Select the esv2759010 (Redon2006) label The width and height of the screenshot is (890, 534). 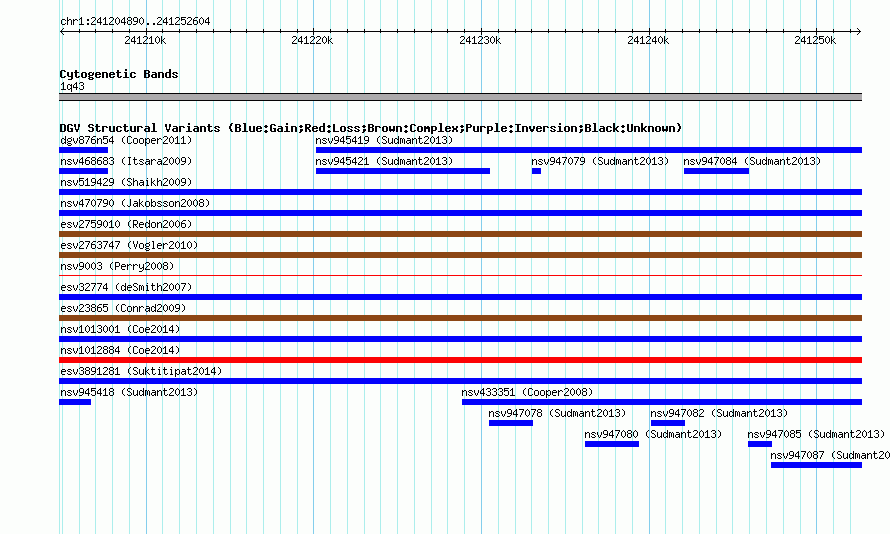click(126, 224)
